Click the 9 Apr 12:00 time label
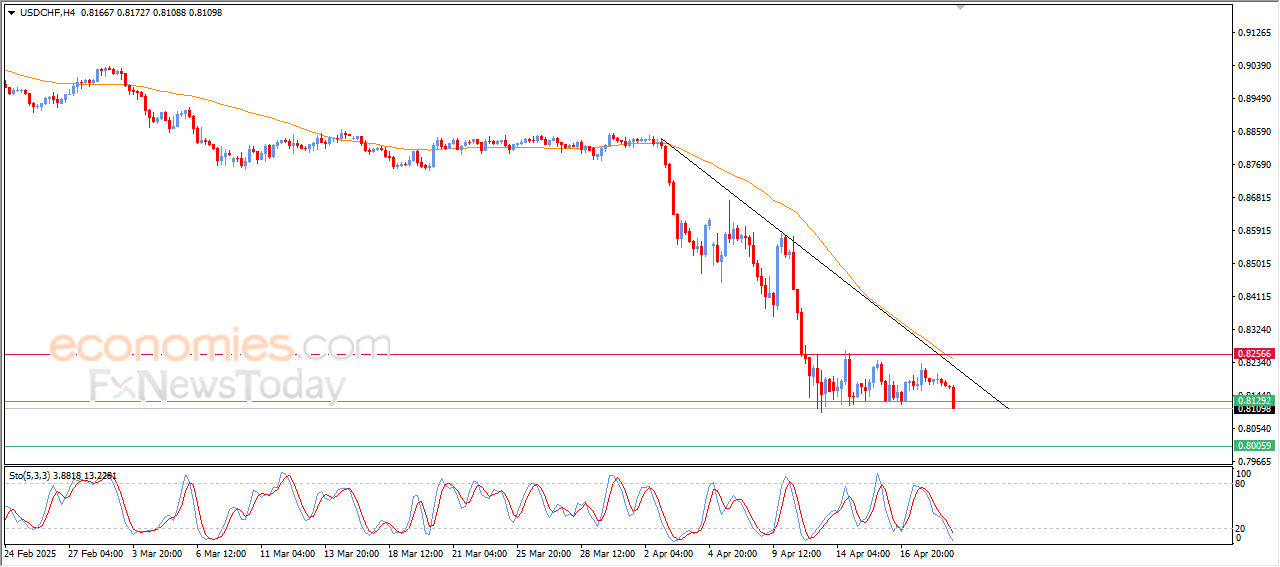1280x567 pixels. click(x=799, y=552)
